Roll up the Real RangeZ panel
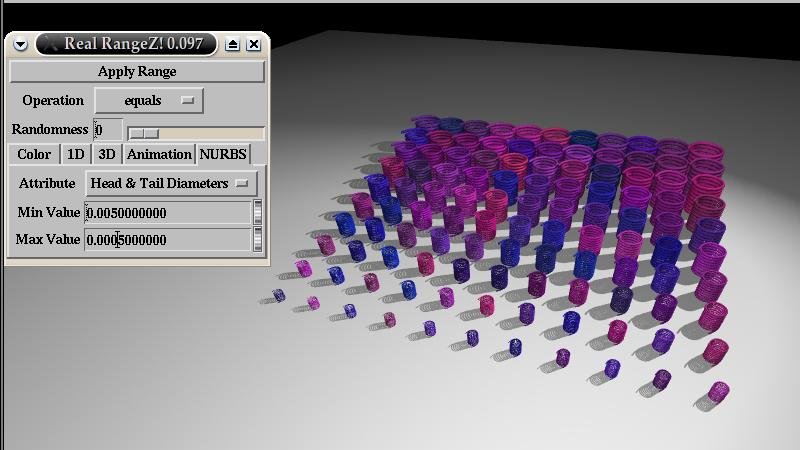800x450 pixels. (232, 44)
